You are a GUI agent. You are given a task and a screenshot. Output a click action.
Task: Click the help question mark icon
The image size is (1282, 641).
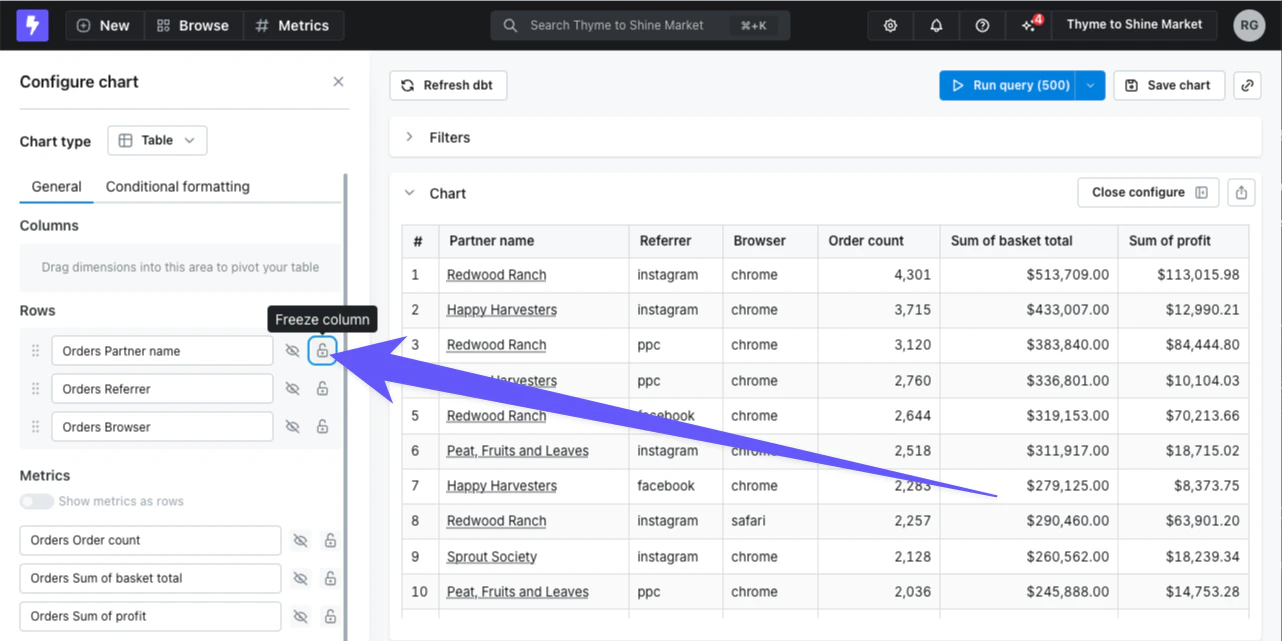click(x=982, y=26)
